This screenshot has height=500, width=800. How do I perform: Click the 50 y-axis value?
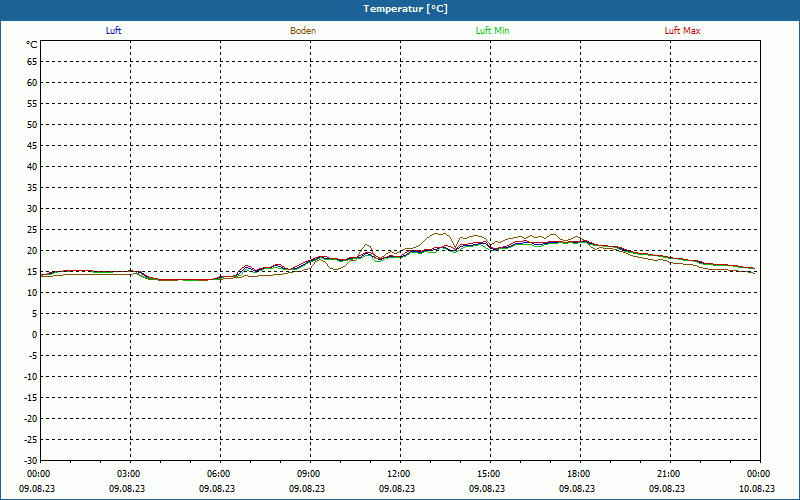(x=32, y=124)
